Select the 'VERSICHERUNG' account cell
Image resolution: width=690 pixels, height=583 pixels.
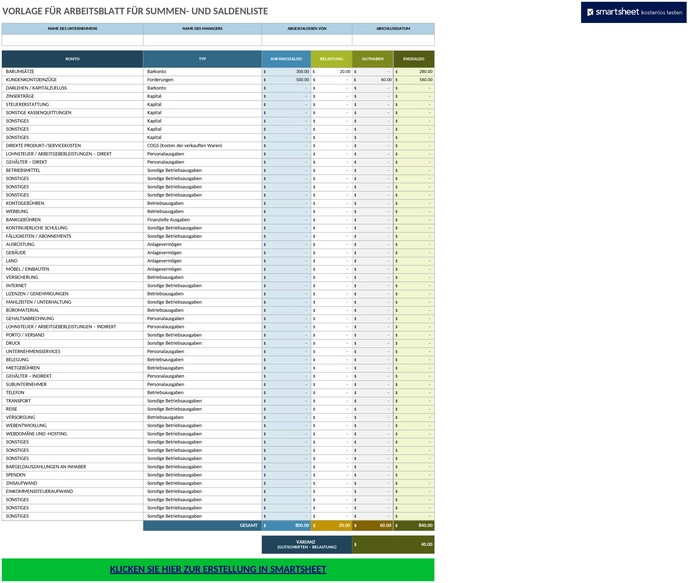click(72, 277)
